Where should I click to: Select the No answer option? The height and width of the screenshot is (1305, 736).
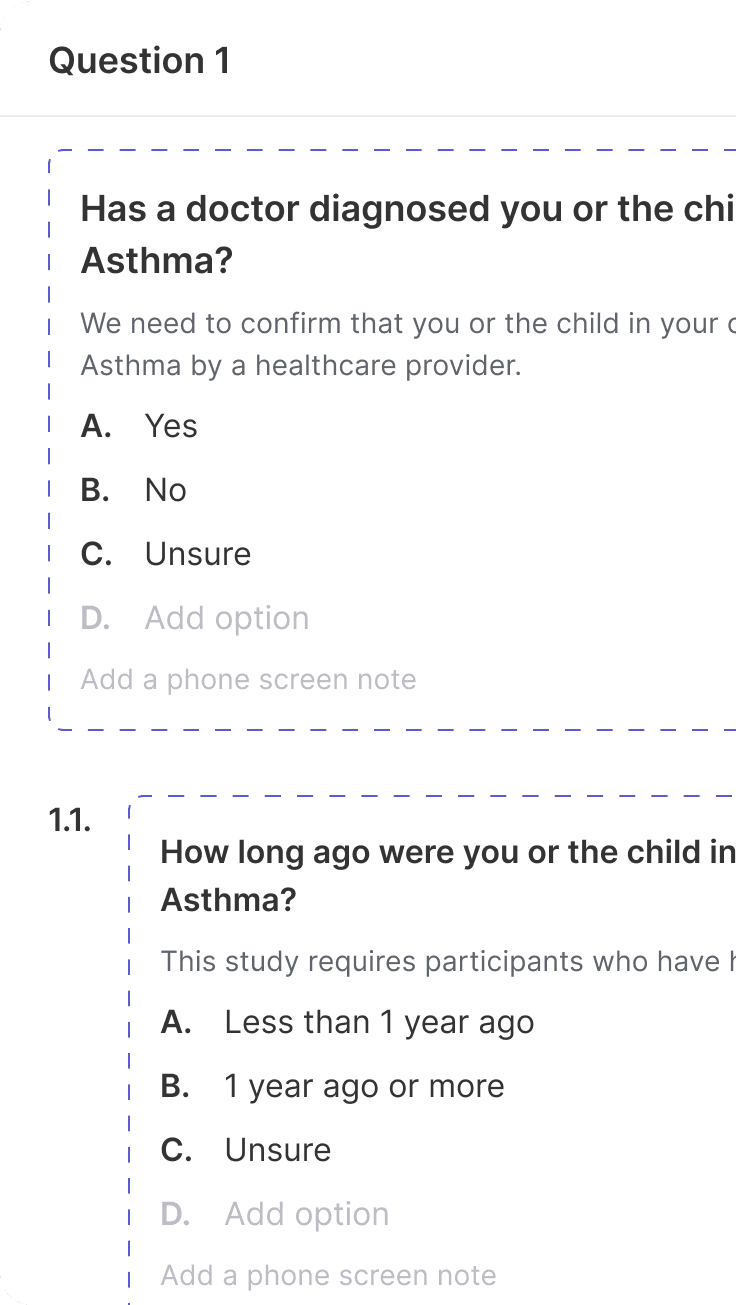[166, 490]
